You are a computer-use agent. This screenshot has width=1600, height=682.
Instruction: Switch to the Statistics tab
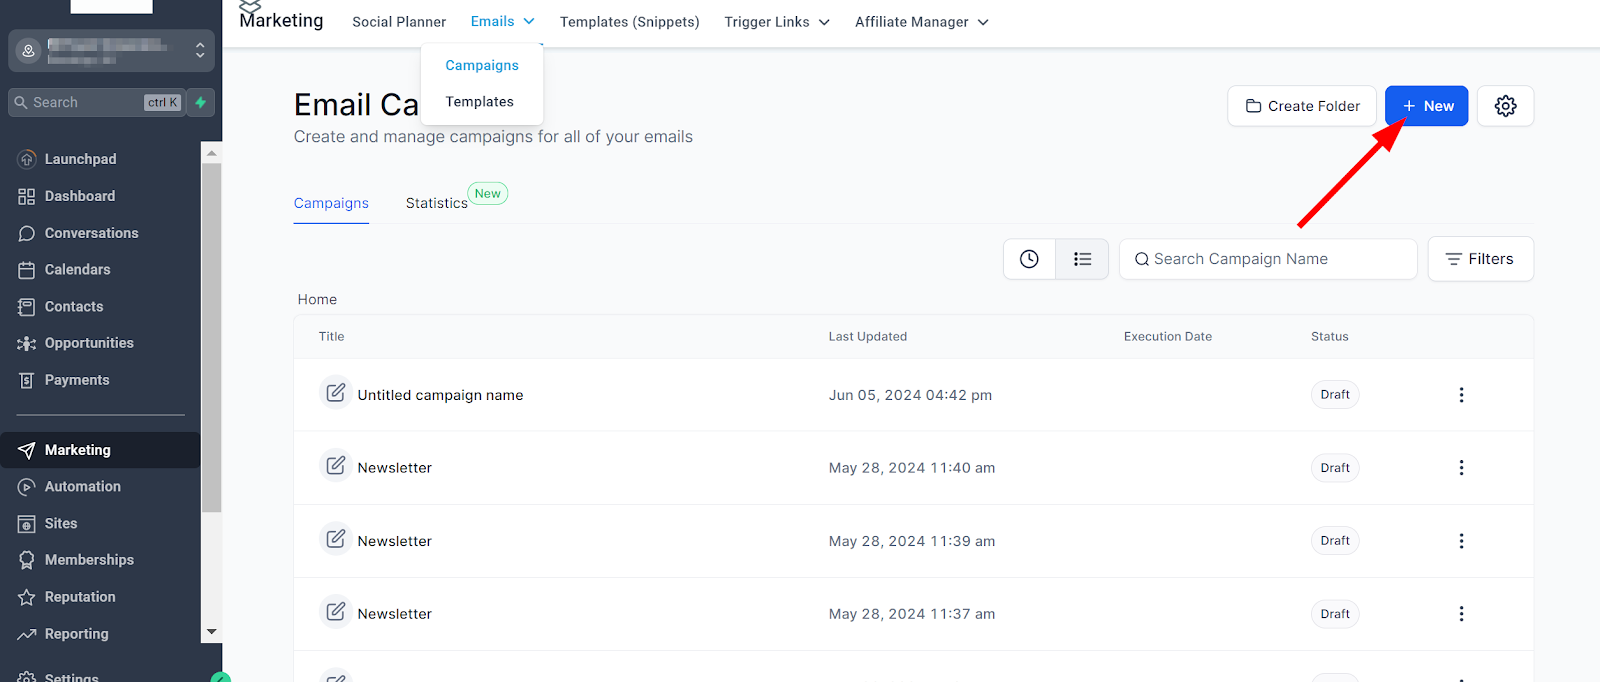click(x=437, y=203)
